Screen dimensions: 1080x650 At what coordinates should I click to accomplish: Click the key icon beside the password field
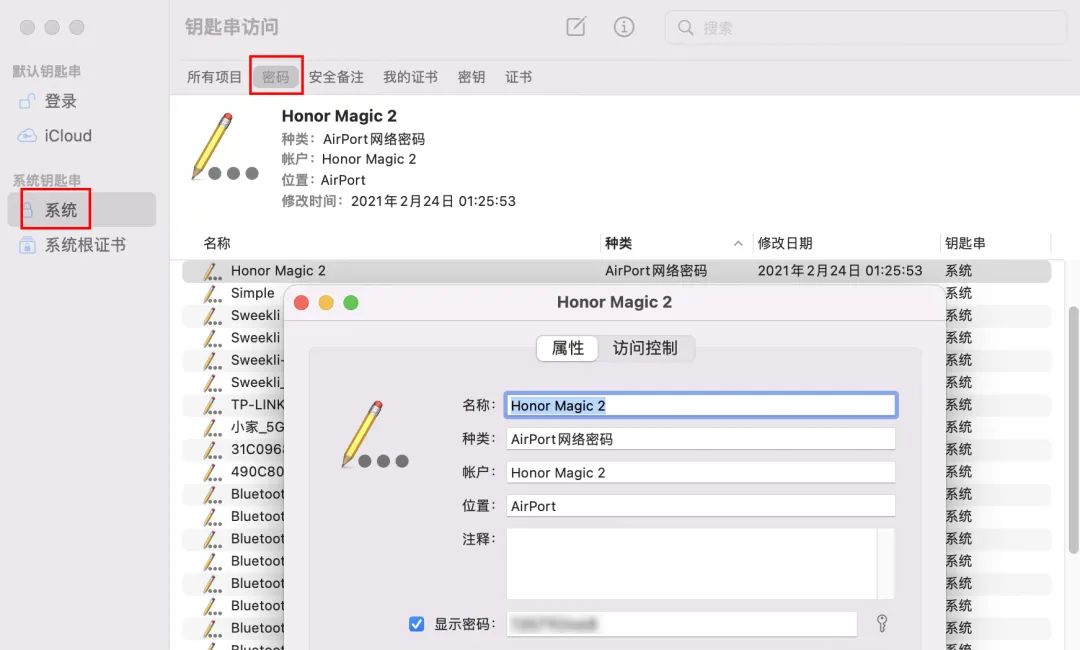click(881, 623)
